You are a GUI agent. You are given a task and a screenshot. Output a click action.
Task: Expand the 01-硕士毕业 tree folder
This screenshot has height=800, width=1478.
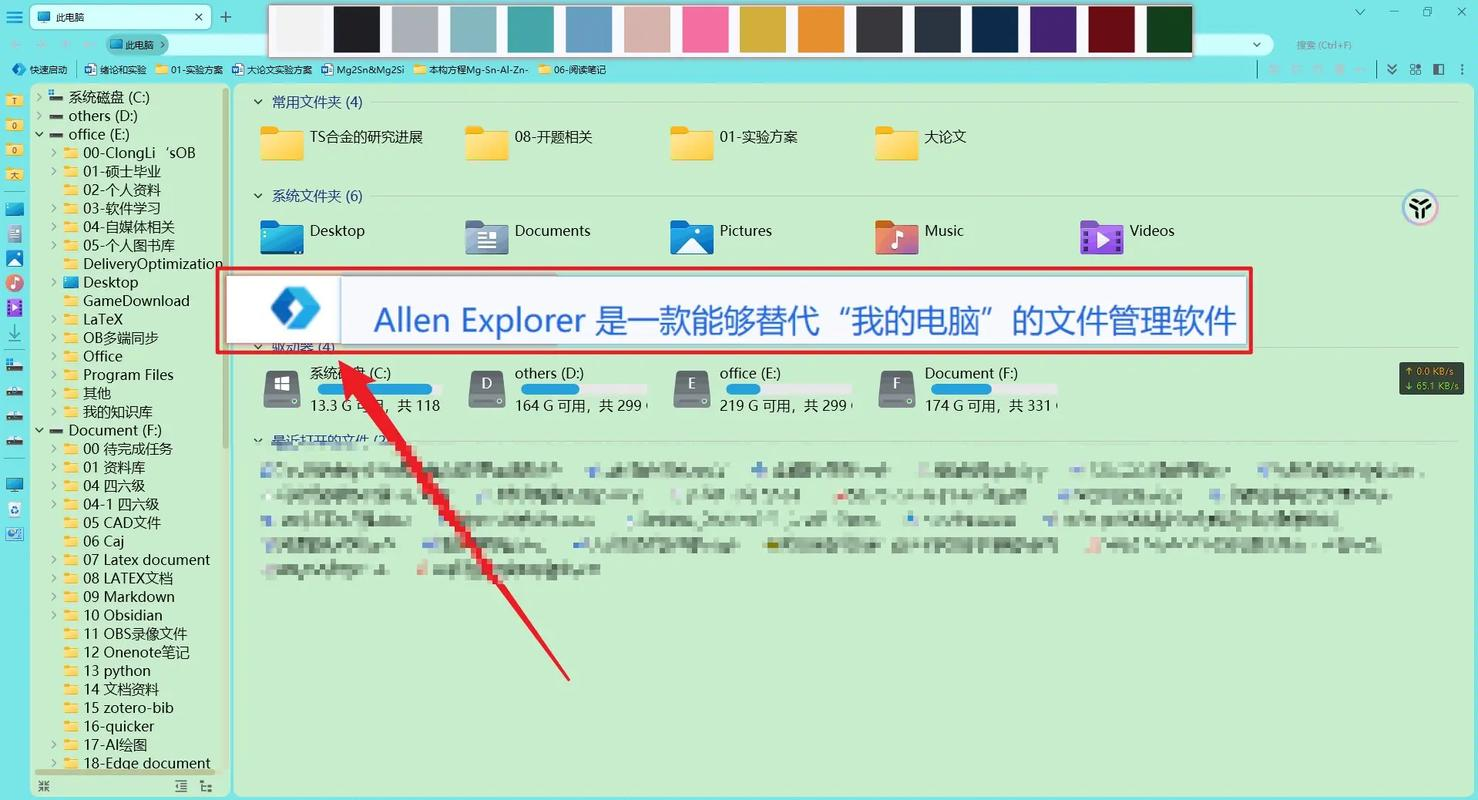(54, 171)
